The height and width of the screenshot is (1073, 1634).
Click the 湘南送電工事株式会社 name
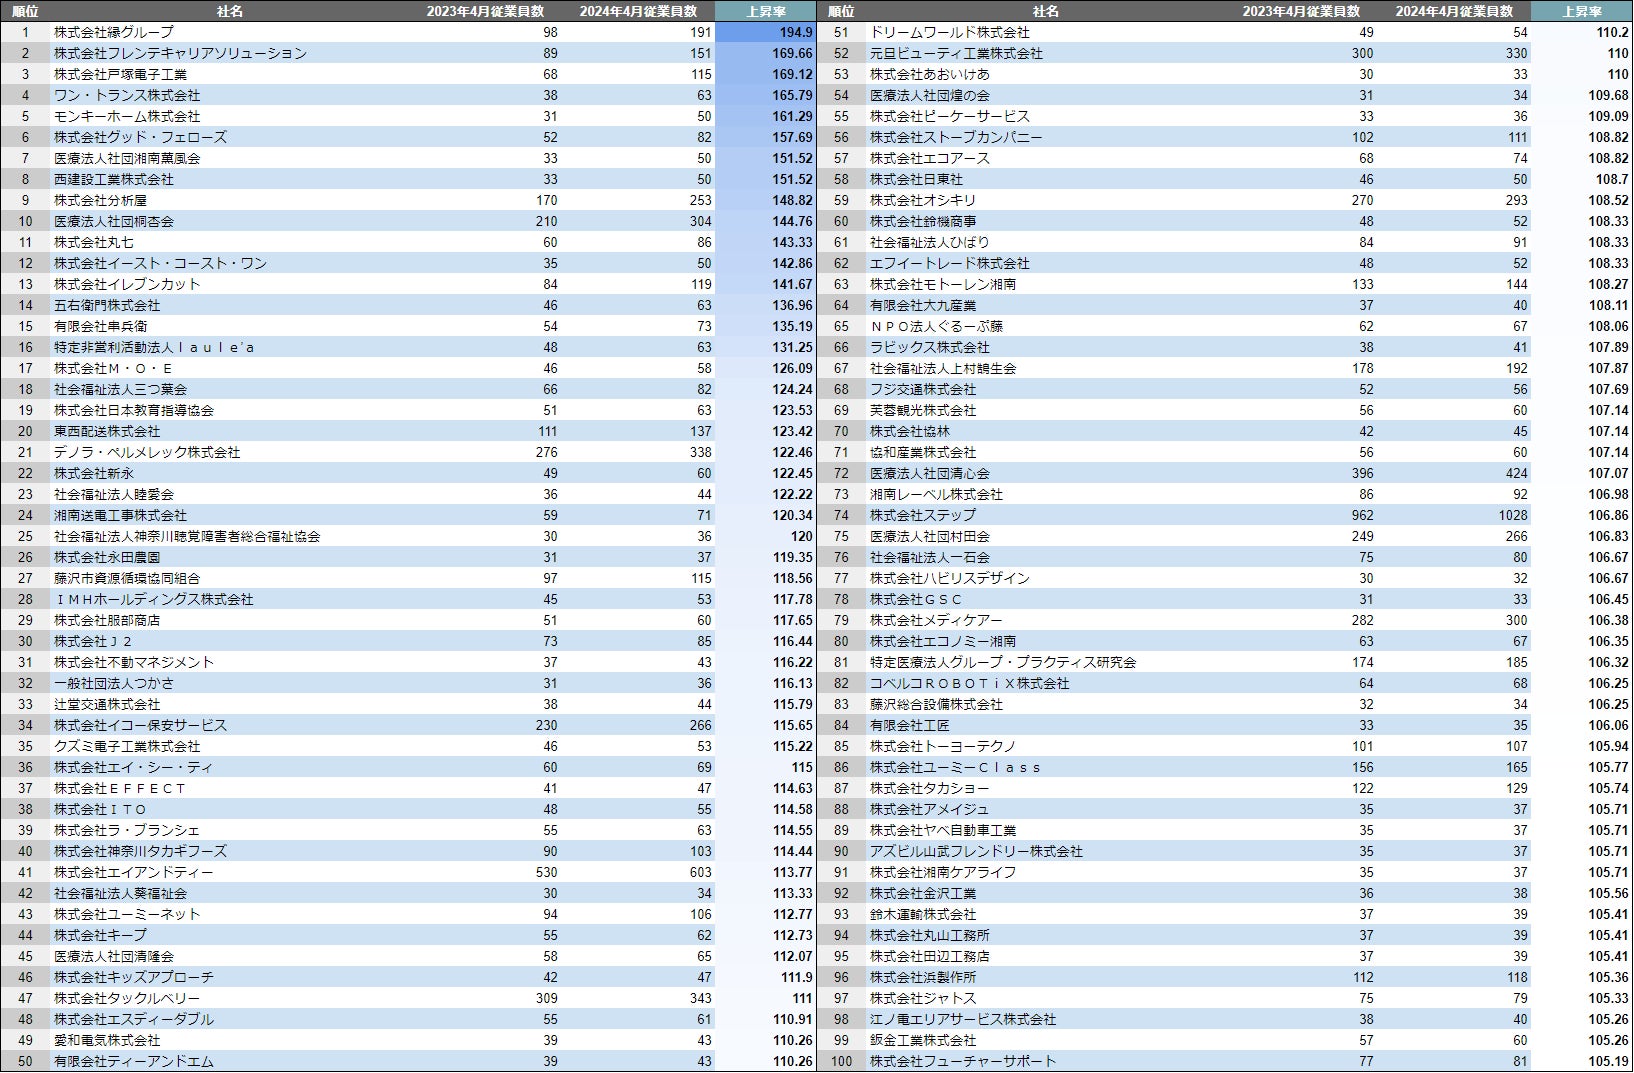(x=120, y=515)
